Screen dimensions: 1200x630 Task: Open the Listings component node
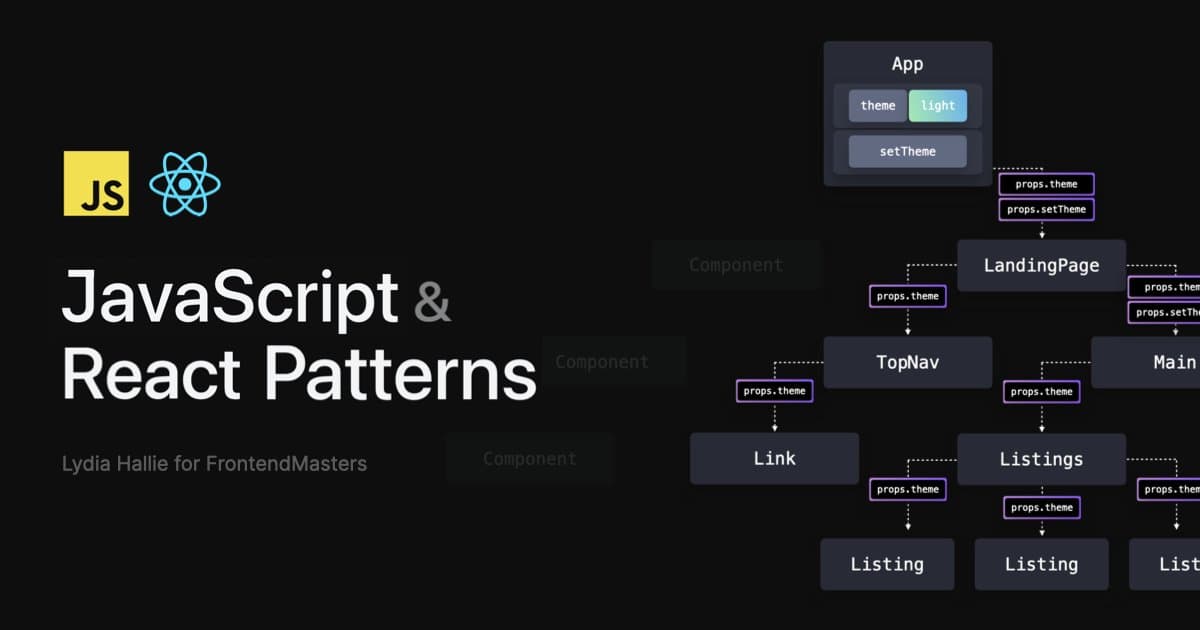tap(1041, 459)
